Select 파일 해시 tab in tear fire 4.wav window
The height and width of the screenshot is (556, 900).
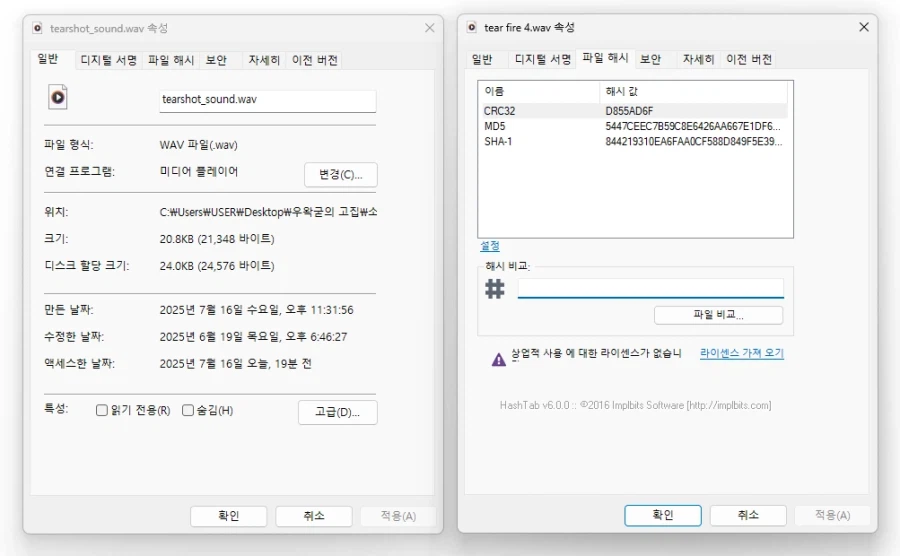(605, 58)
